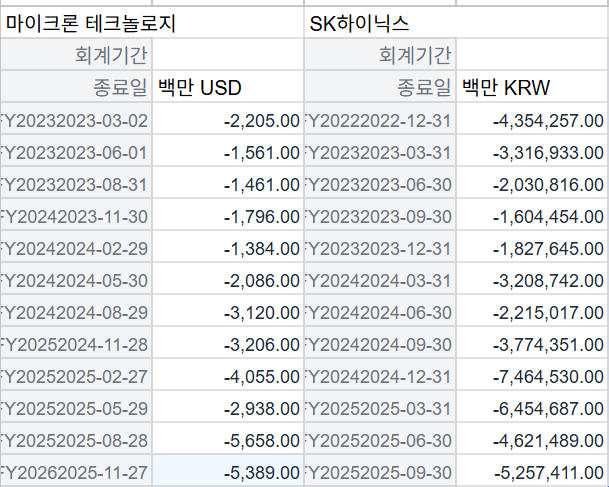Select the date cell 2025-05-29

[x=76, y=407]
